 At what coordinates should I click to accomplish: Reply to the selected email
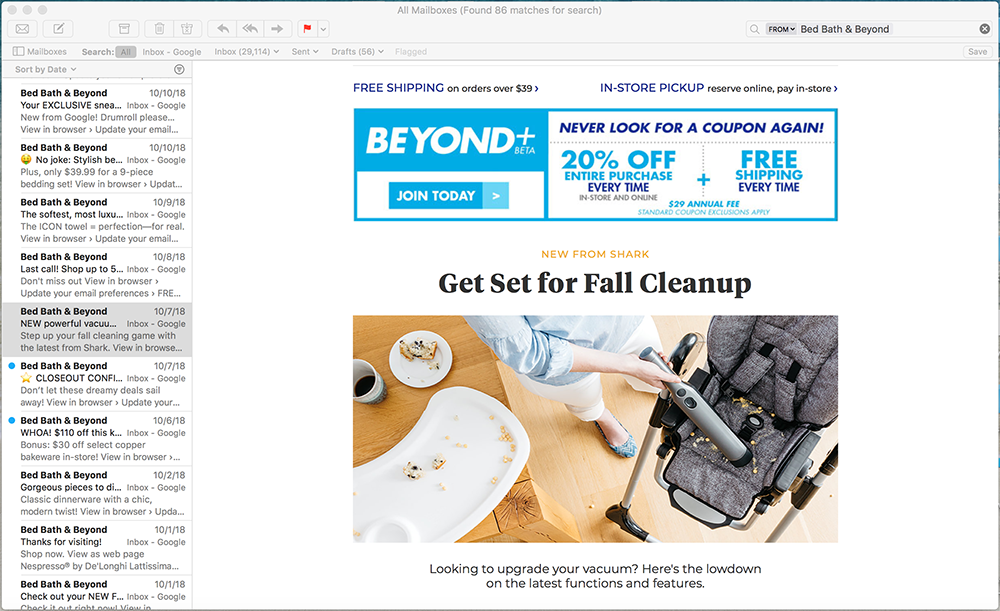click(223, 29)
